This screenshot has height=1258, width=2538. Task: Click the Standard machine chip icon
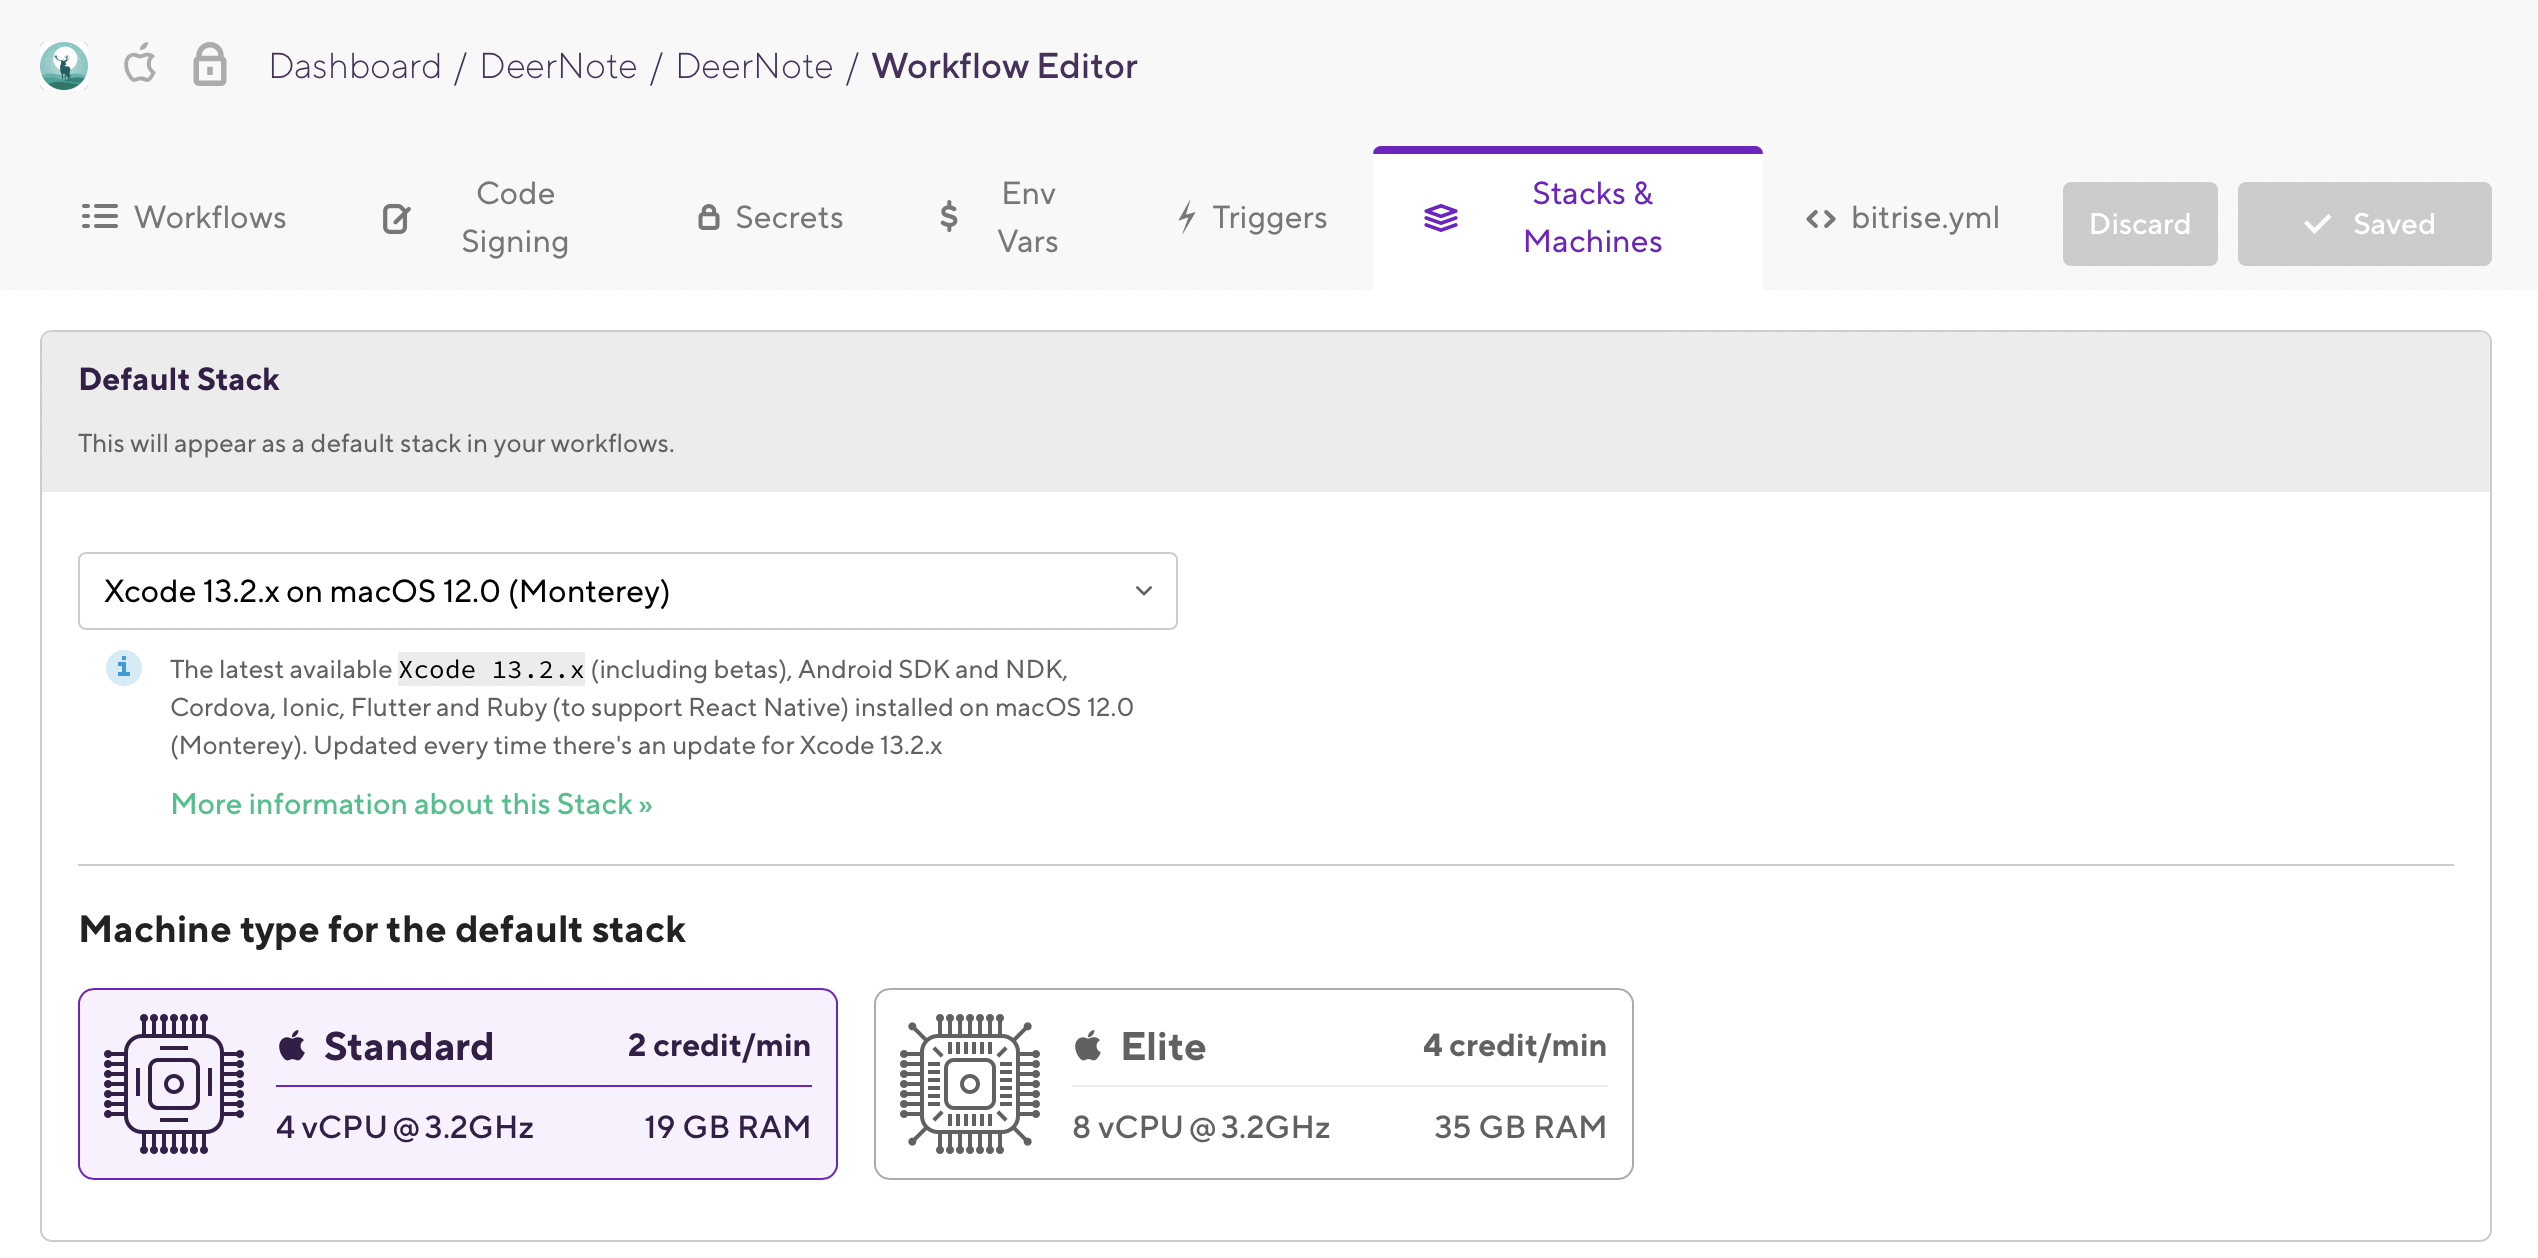[174, 1084]
